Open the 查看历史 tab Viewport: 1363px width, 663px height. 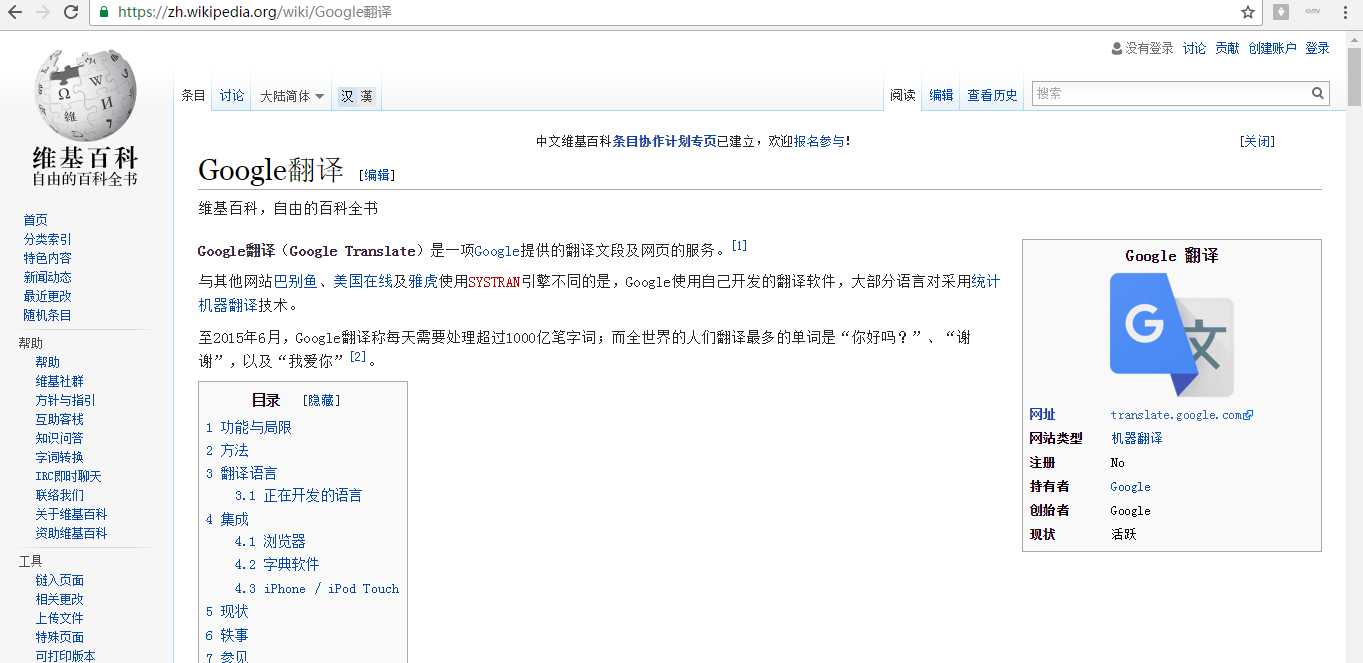click(x=992, y=95)
